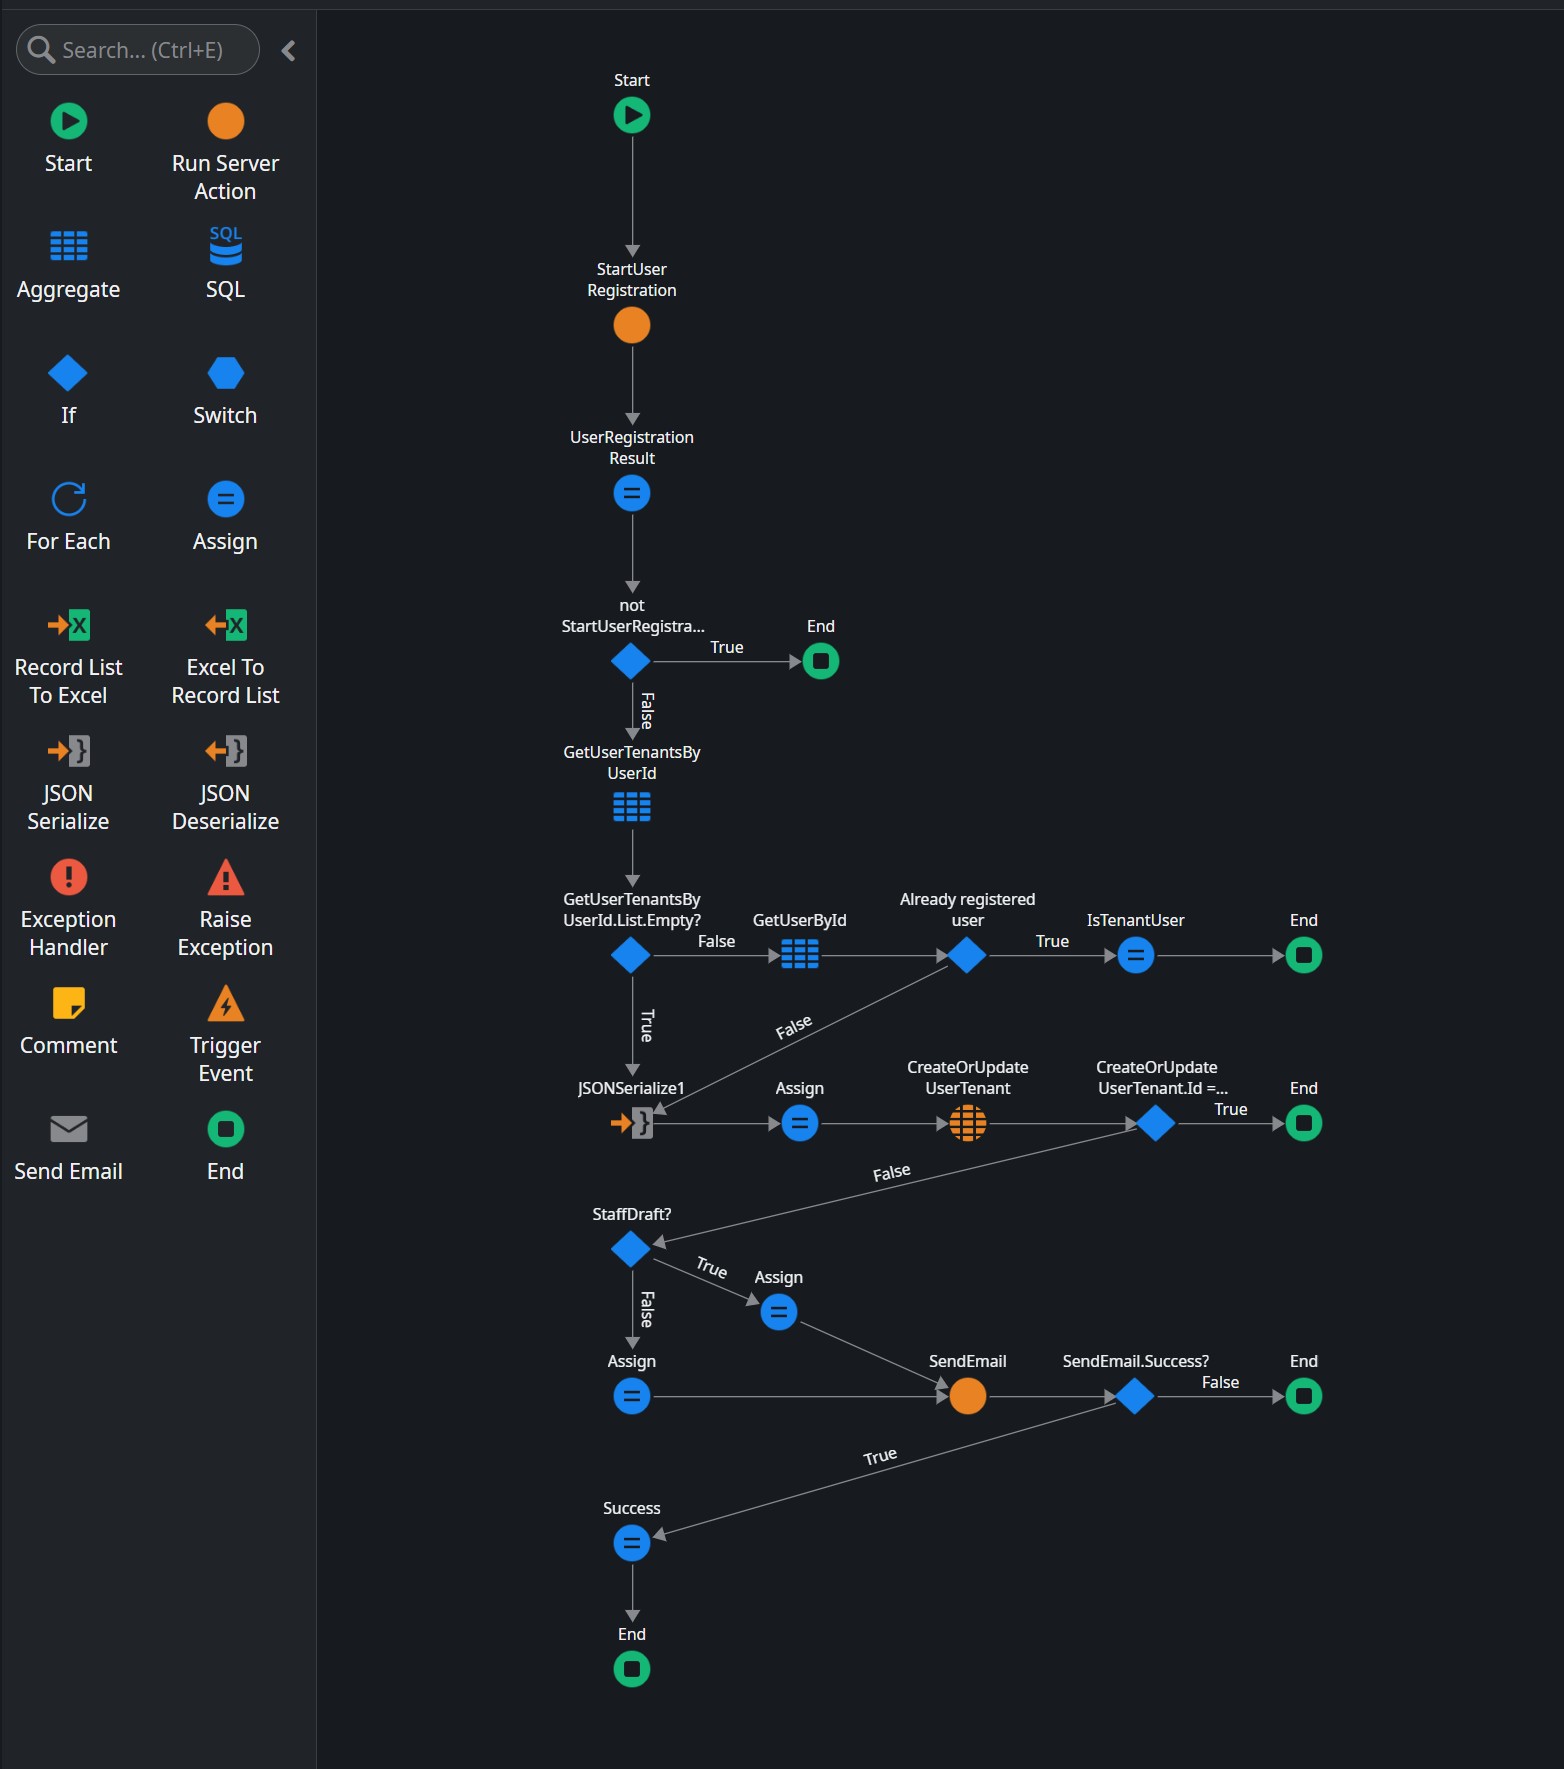This screenshot has height=1769, width=1564.
Task: Select the UserRegistration Result assign node
Action: coord(632,494)
